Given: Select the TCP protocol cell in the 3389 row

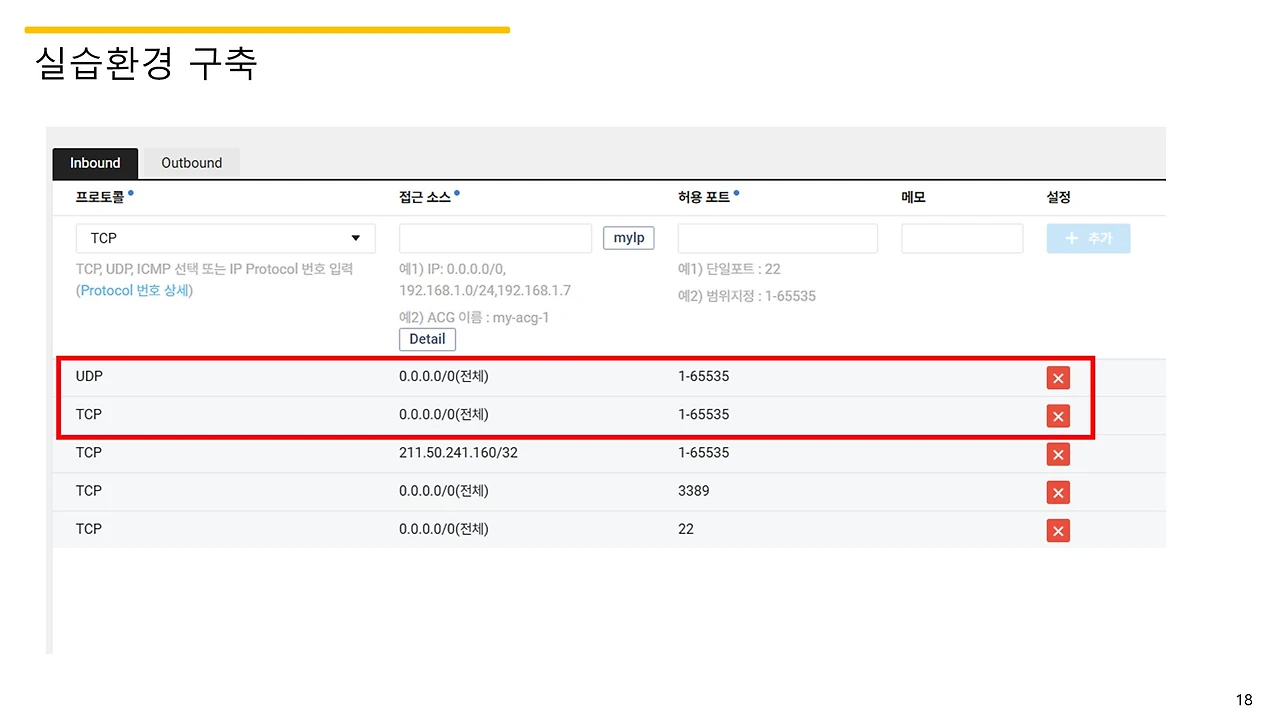Looking at the screenshot, I should click(89, 491).
